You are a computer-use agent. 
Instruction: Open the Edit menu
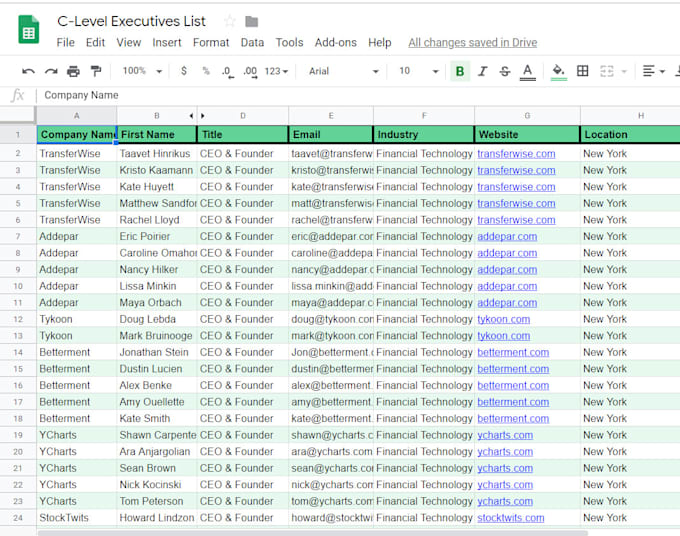[x=95, y=42]
